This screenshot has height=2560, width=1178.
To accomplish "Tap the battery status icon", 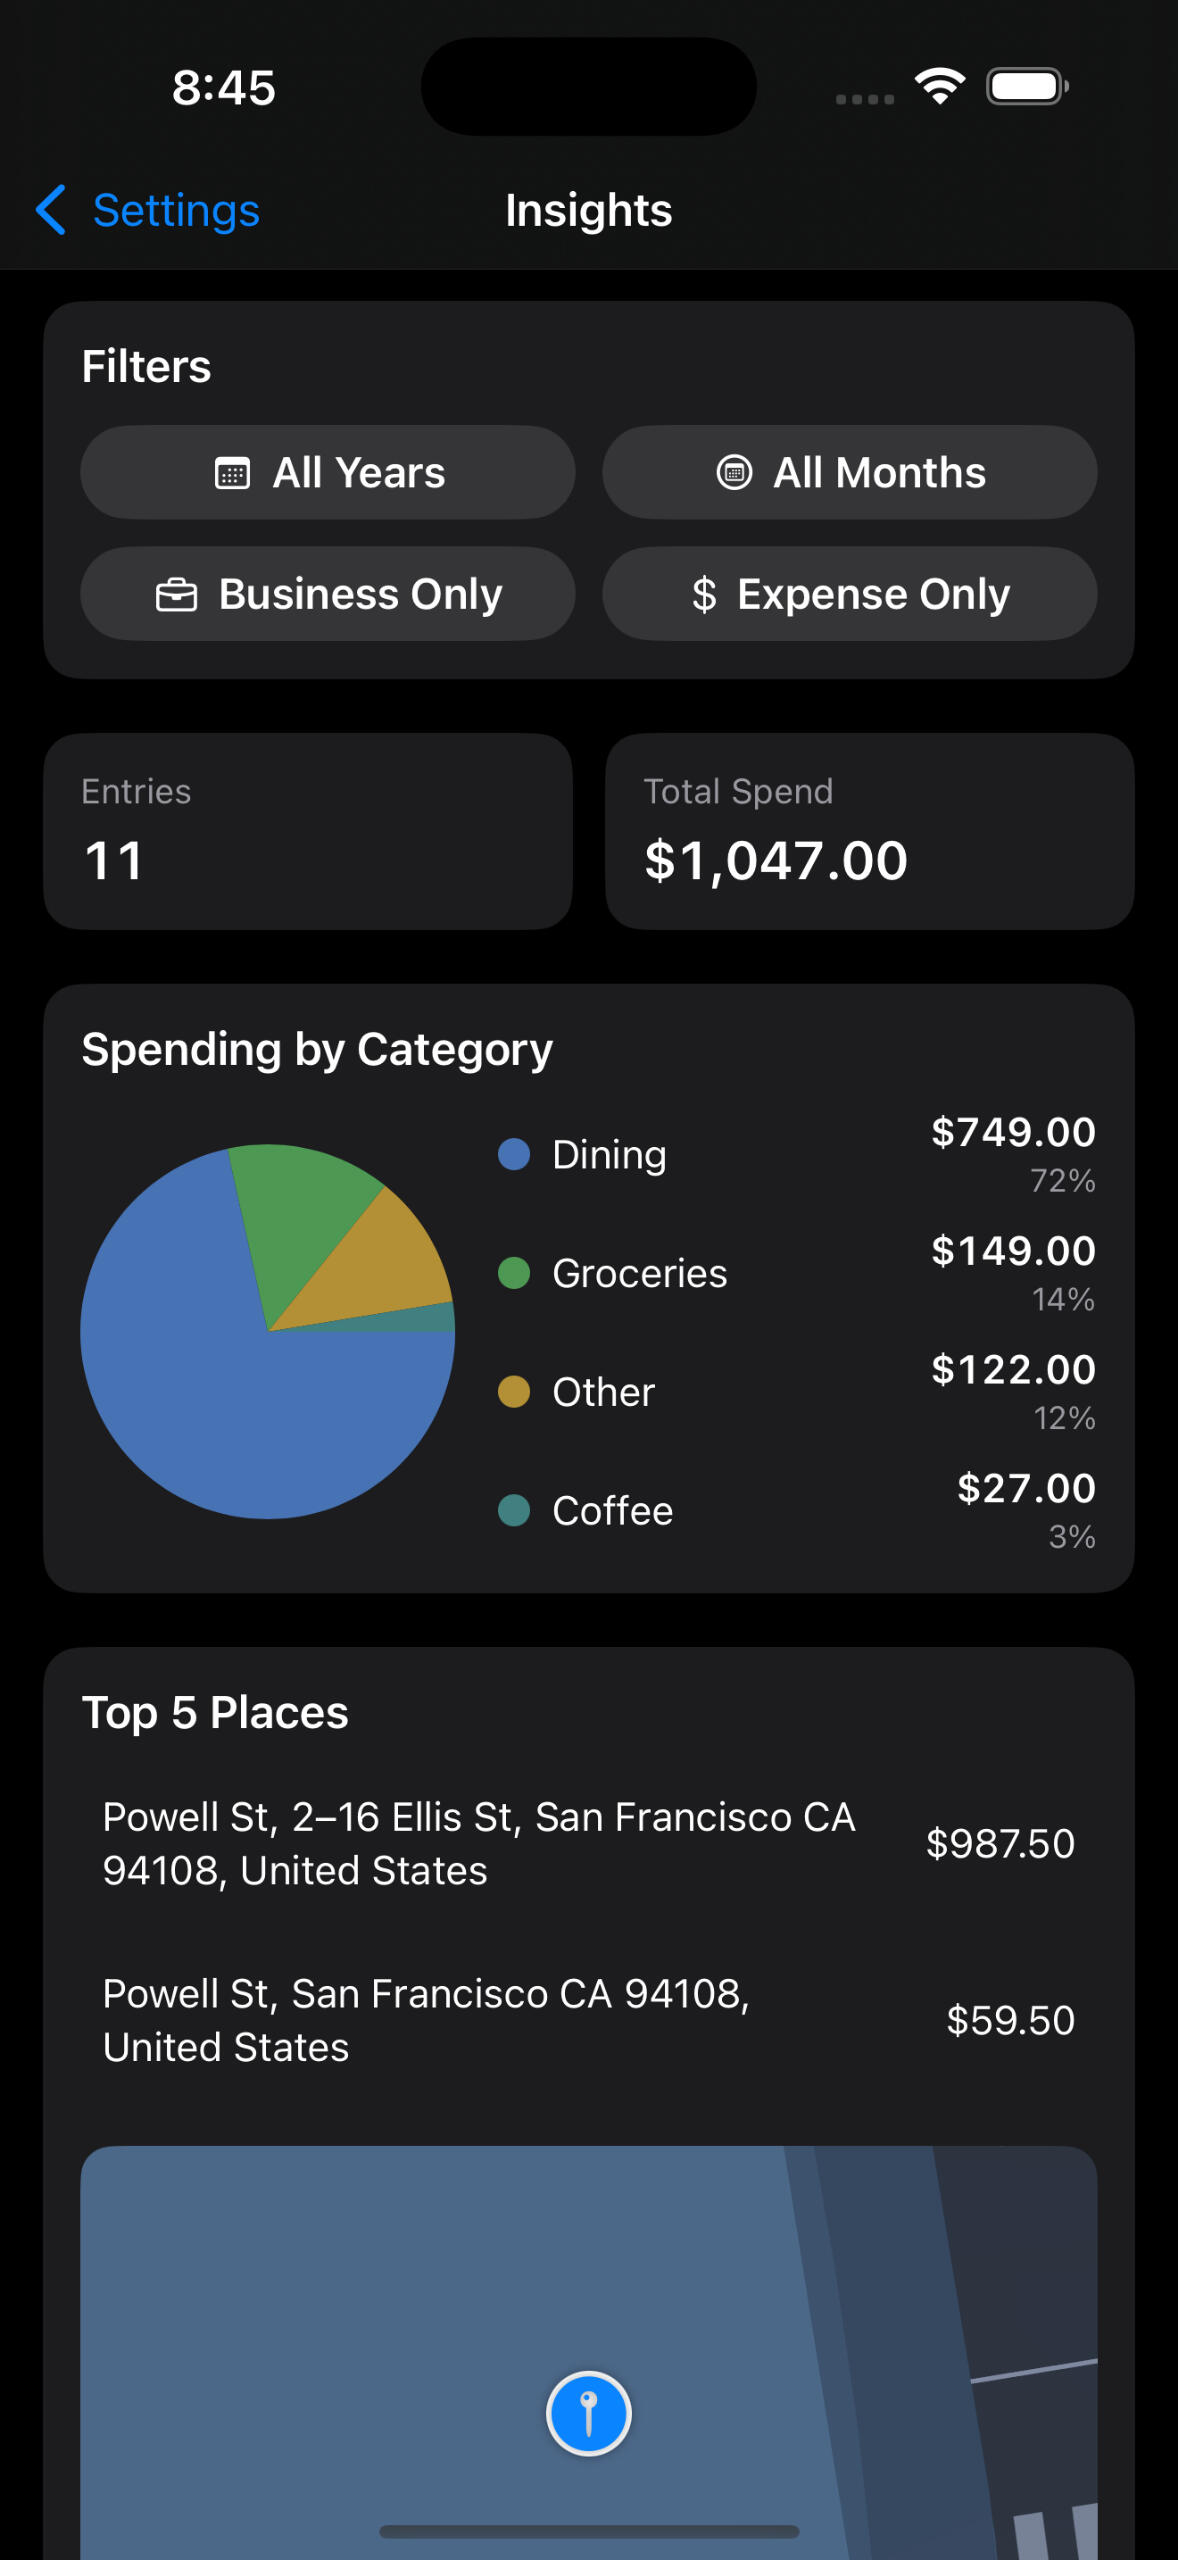I will point(1027,86).
